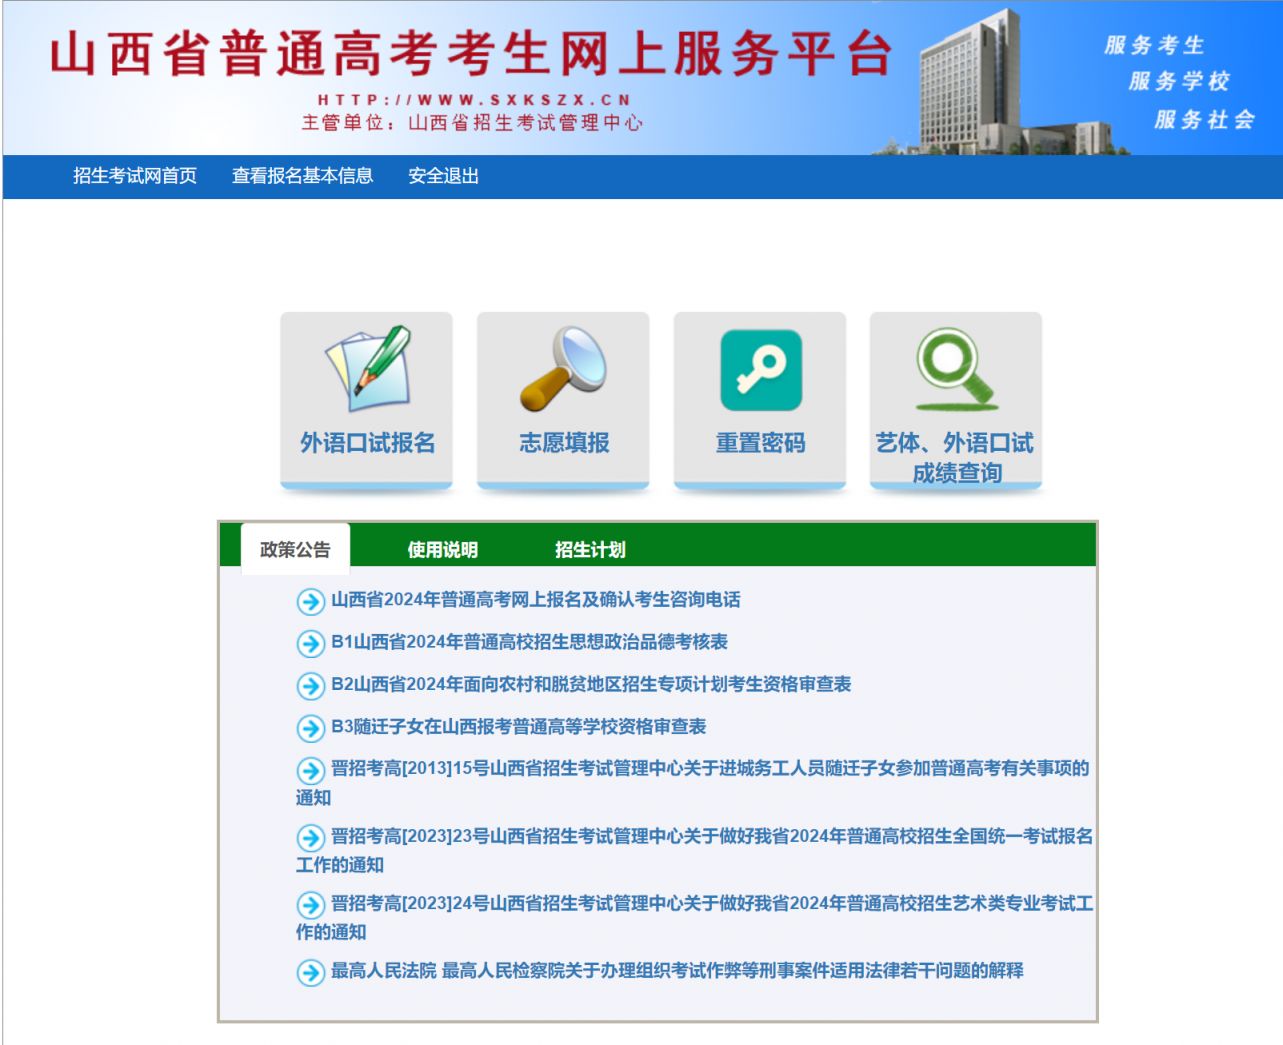Image resolution: width=1283 pixels, height=1045 pixels.
Task: Click the green magnifier icon for 成绩查询
Action: [x=957, y=370]
